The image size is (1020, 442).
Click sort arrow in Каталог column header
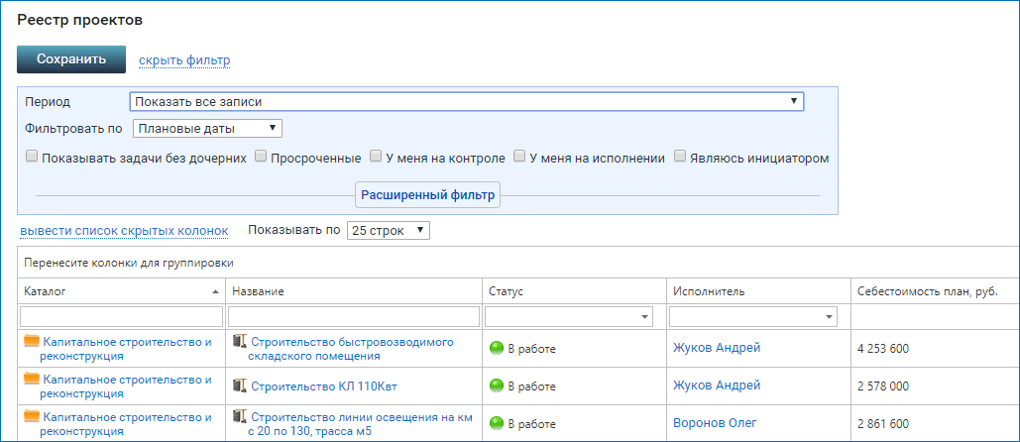click(216, 291)
